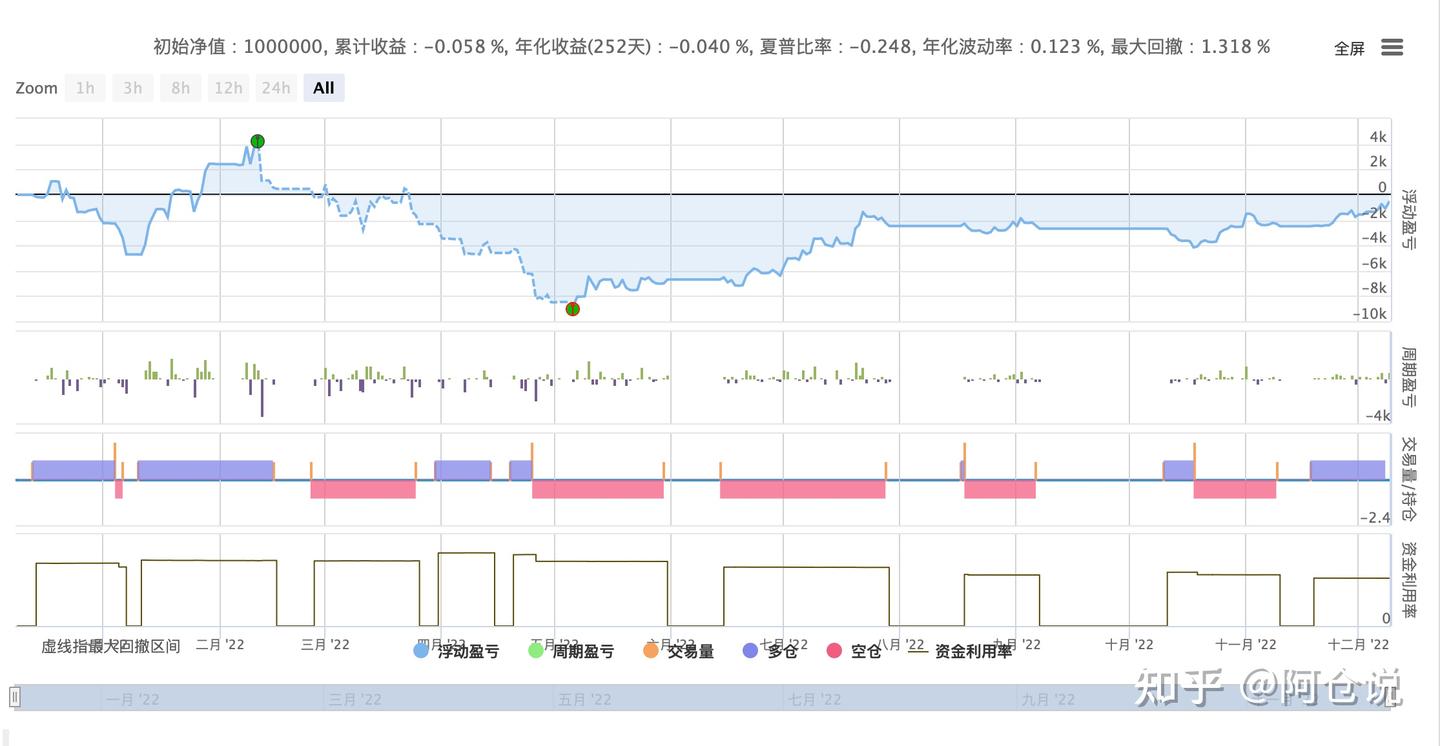Select the "24h" zoom option
The width and height of the screenshot is (1440, 746).
click(x=276, y=87)
